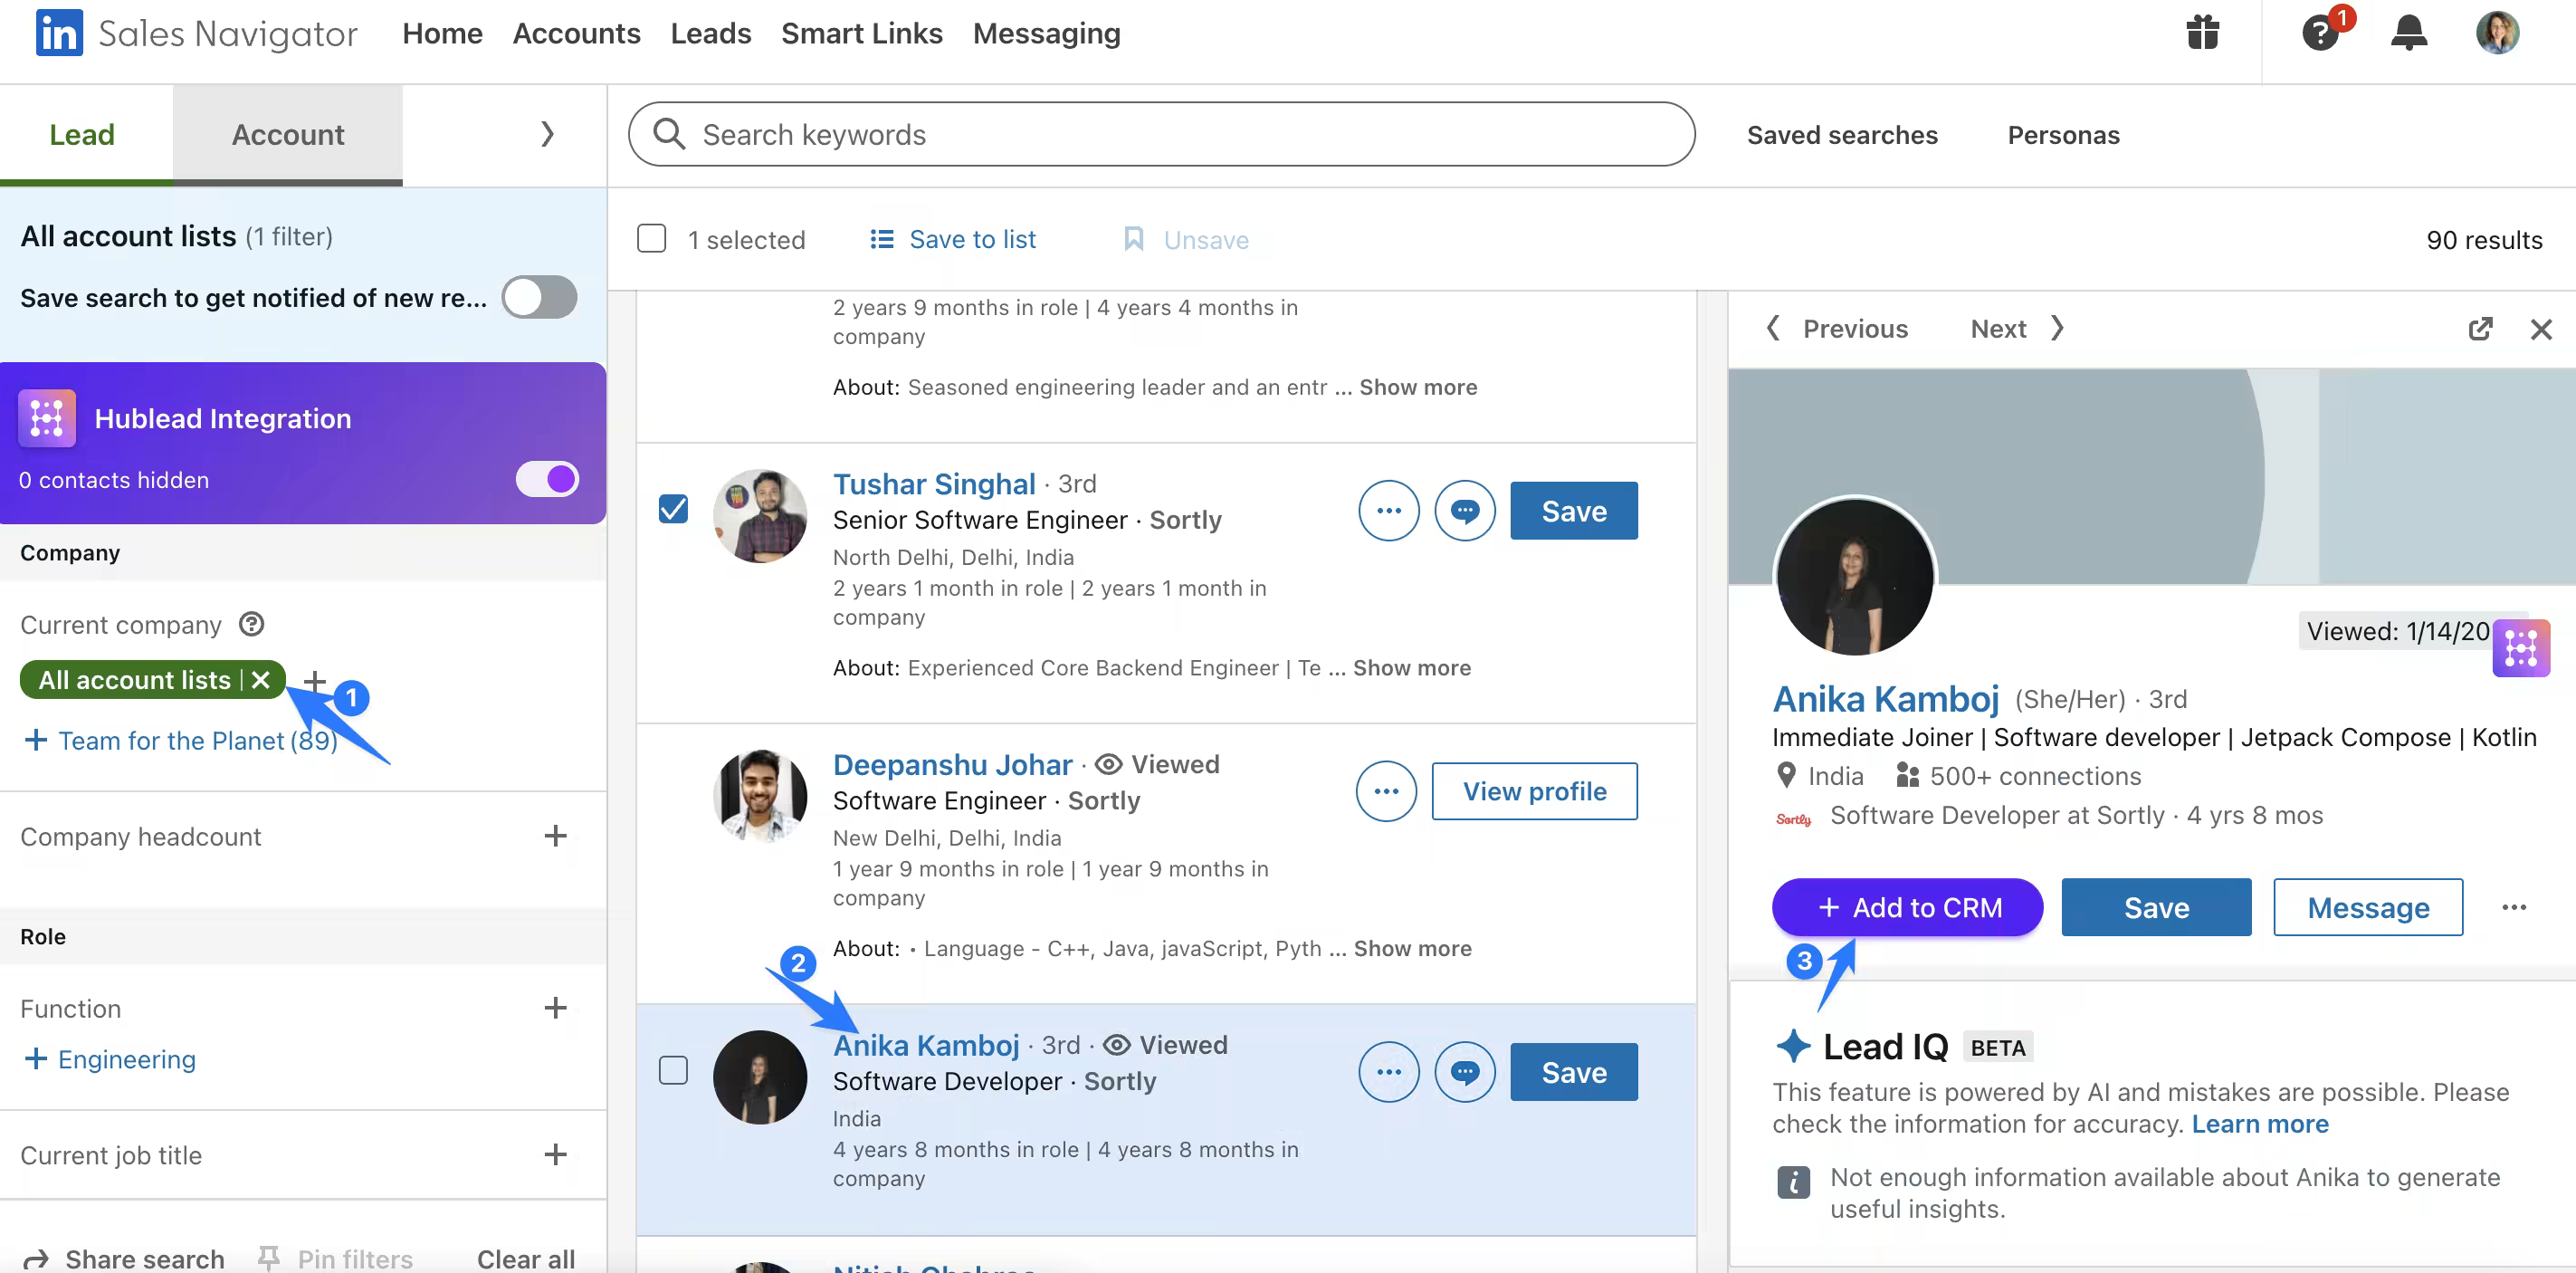Click the Hublead icon near Viewed badge
2576x1273 pixels.
click(2520, 648)
